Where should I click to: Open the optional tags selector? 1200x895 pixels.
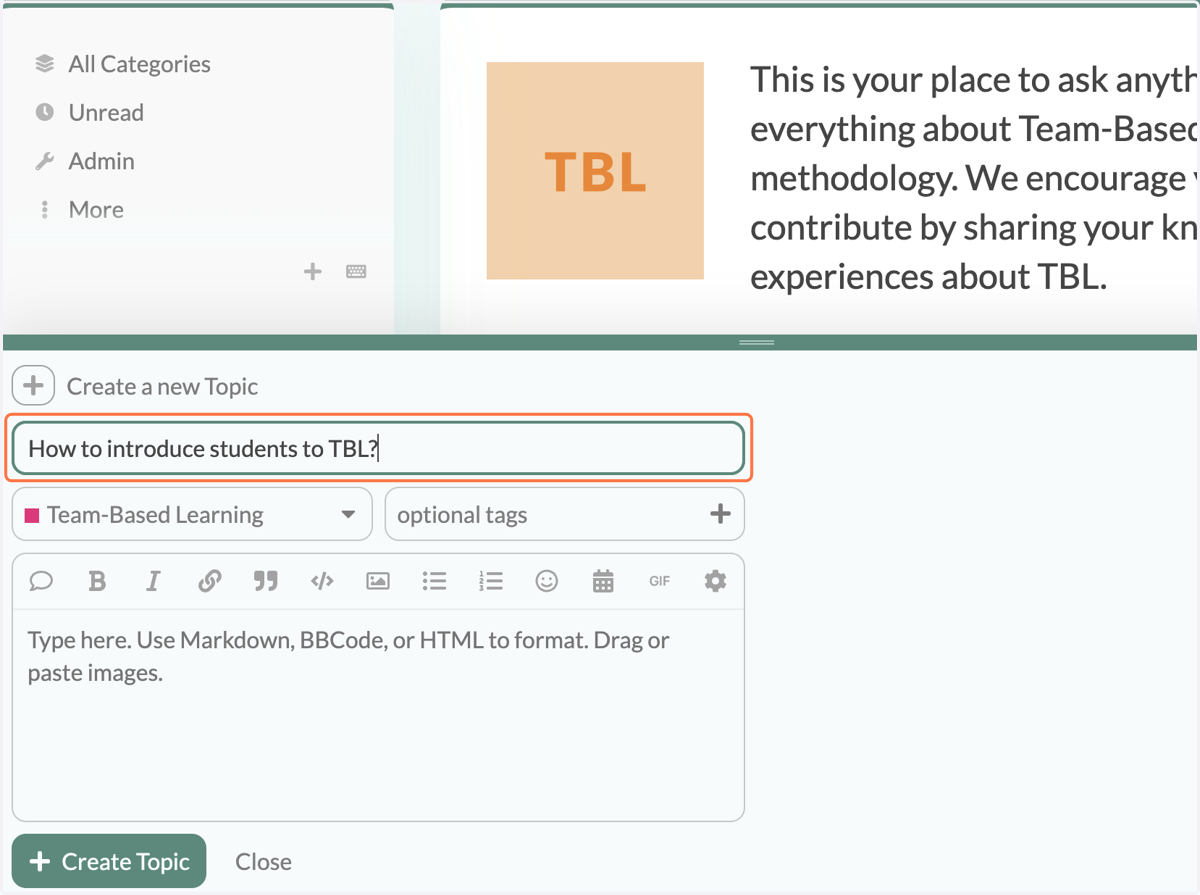tap(565, 515)
